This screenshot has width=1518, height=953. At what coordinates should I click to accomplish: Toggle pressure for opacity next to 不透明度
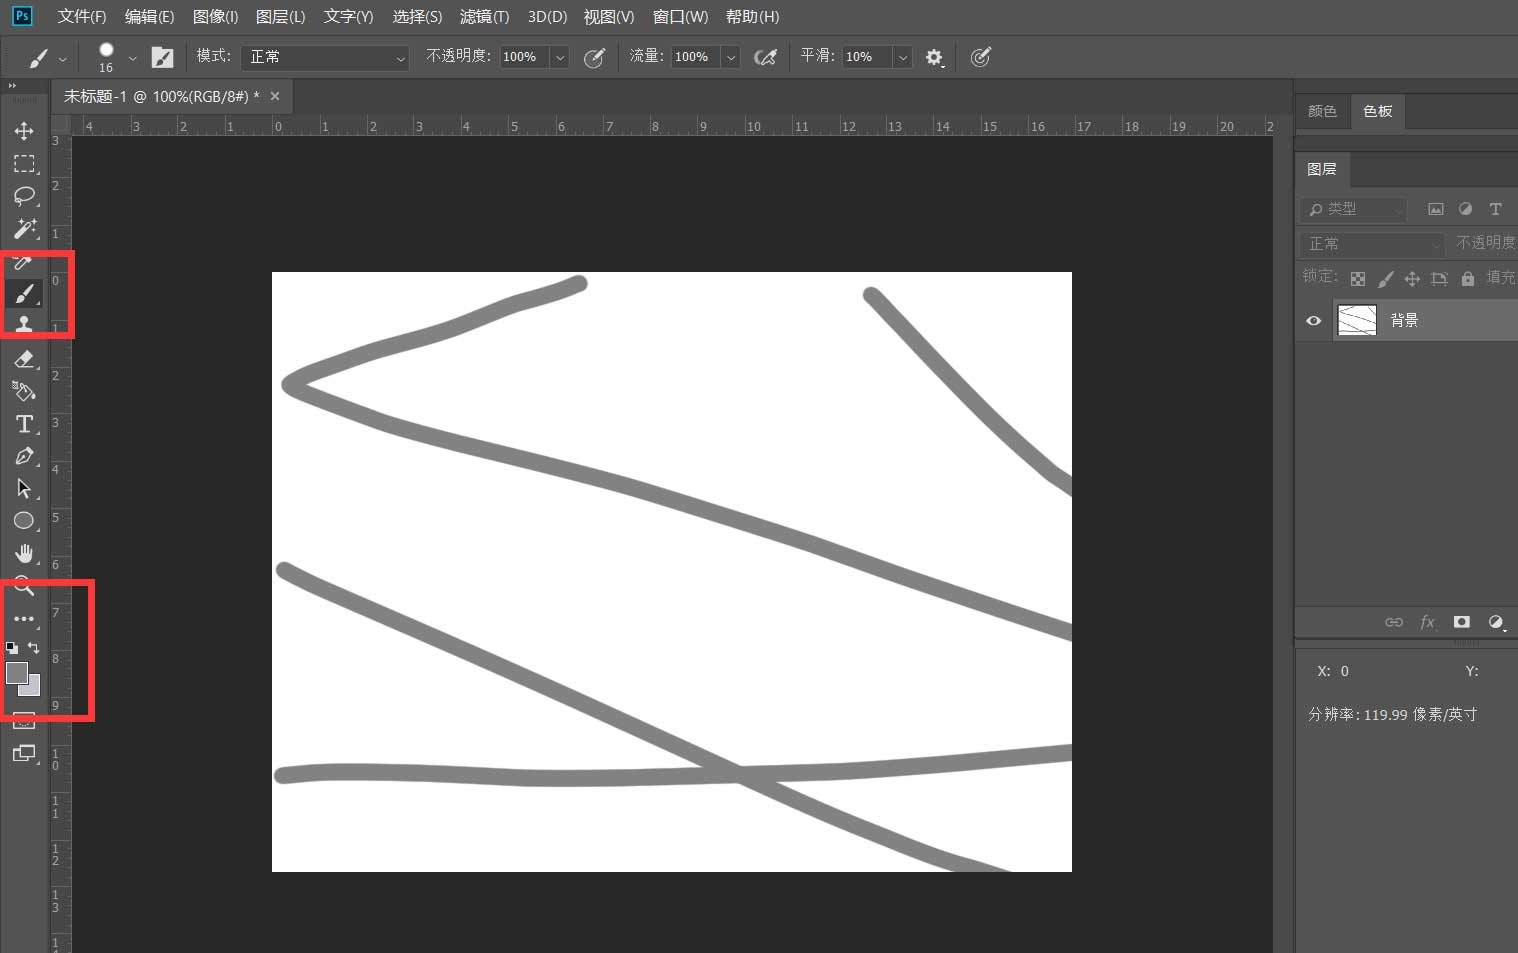pyautogui.click(x=594, y=57)
